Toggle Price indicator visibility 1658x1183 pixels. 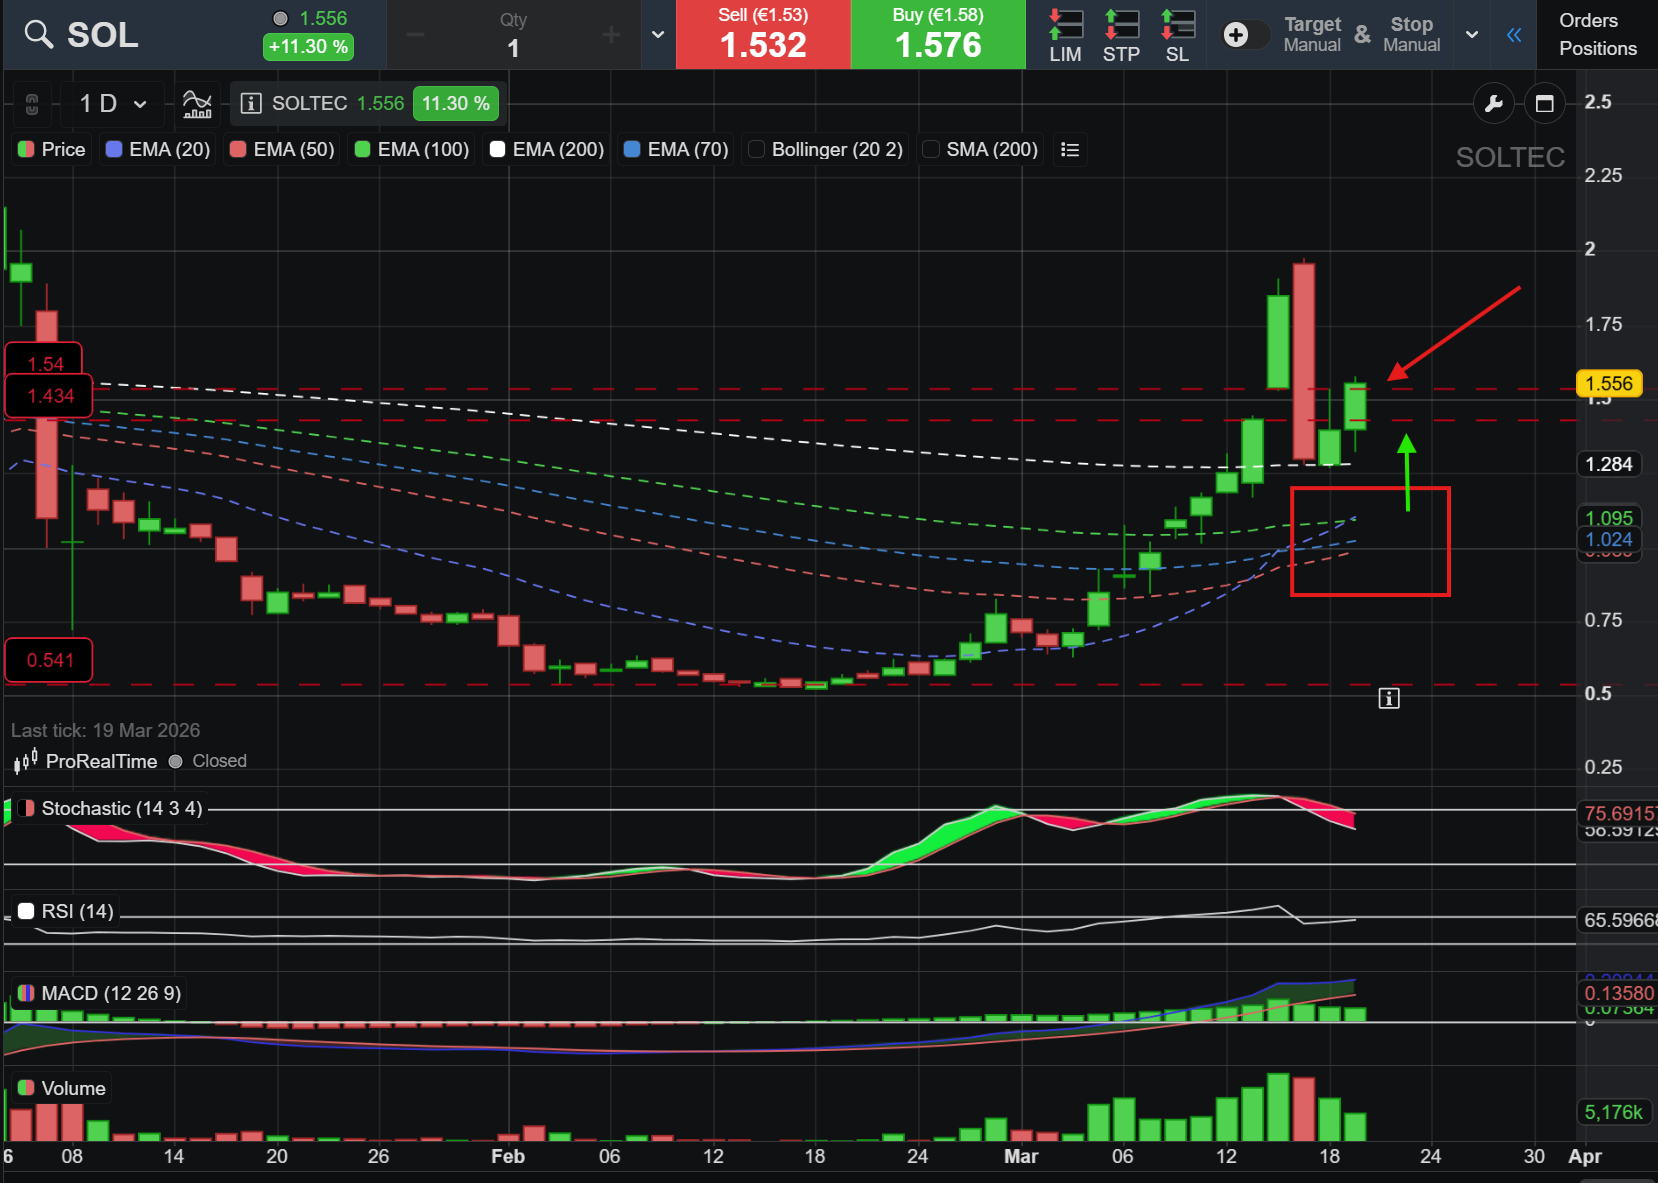[53, 149]
